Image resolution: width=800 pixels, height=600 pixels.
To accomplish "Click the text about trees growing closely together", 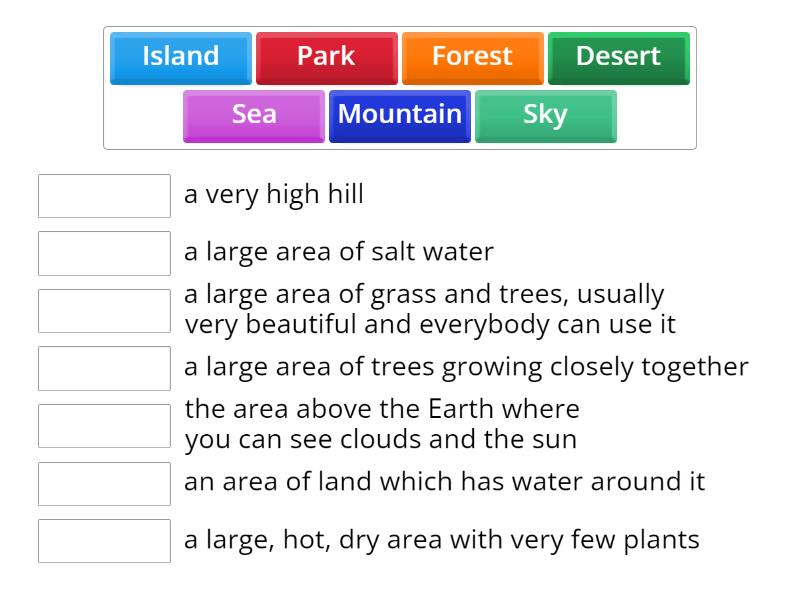I will pyautogui.click(x=466, y=367).
